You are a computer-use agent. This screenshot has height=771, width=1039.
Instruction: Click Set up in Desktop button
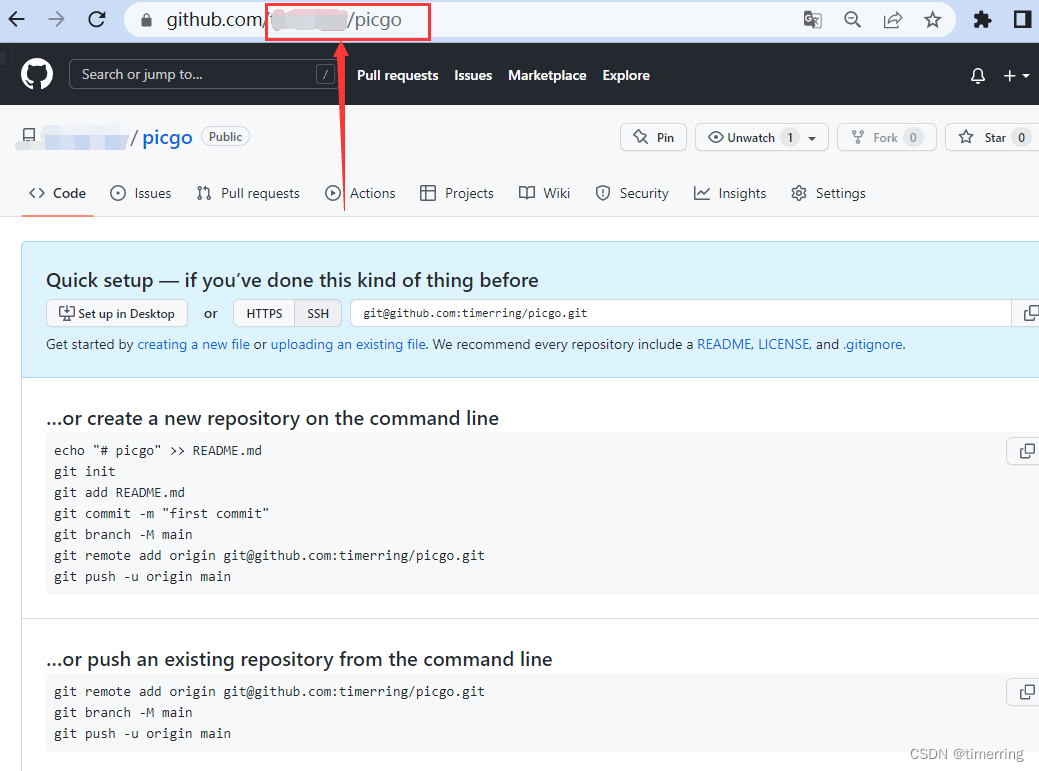point(117,313)
